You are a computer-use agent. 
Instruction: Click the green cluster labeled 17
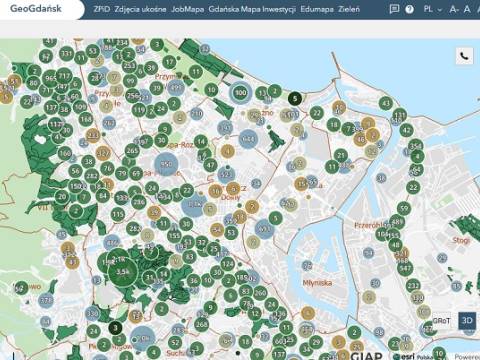[170, 62]
